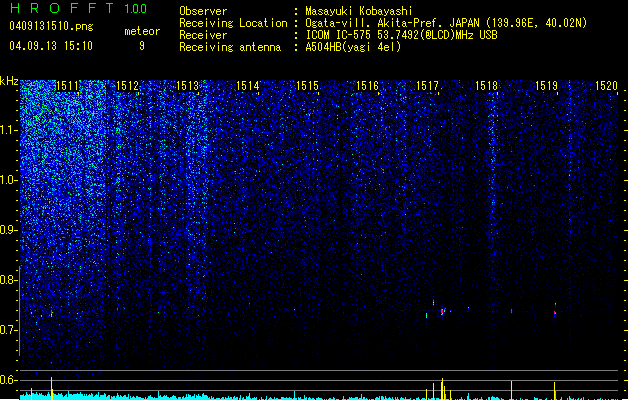Click the yellow spike near 1511
Screen dimensions: 629x400
pos(51,388)
